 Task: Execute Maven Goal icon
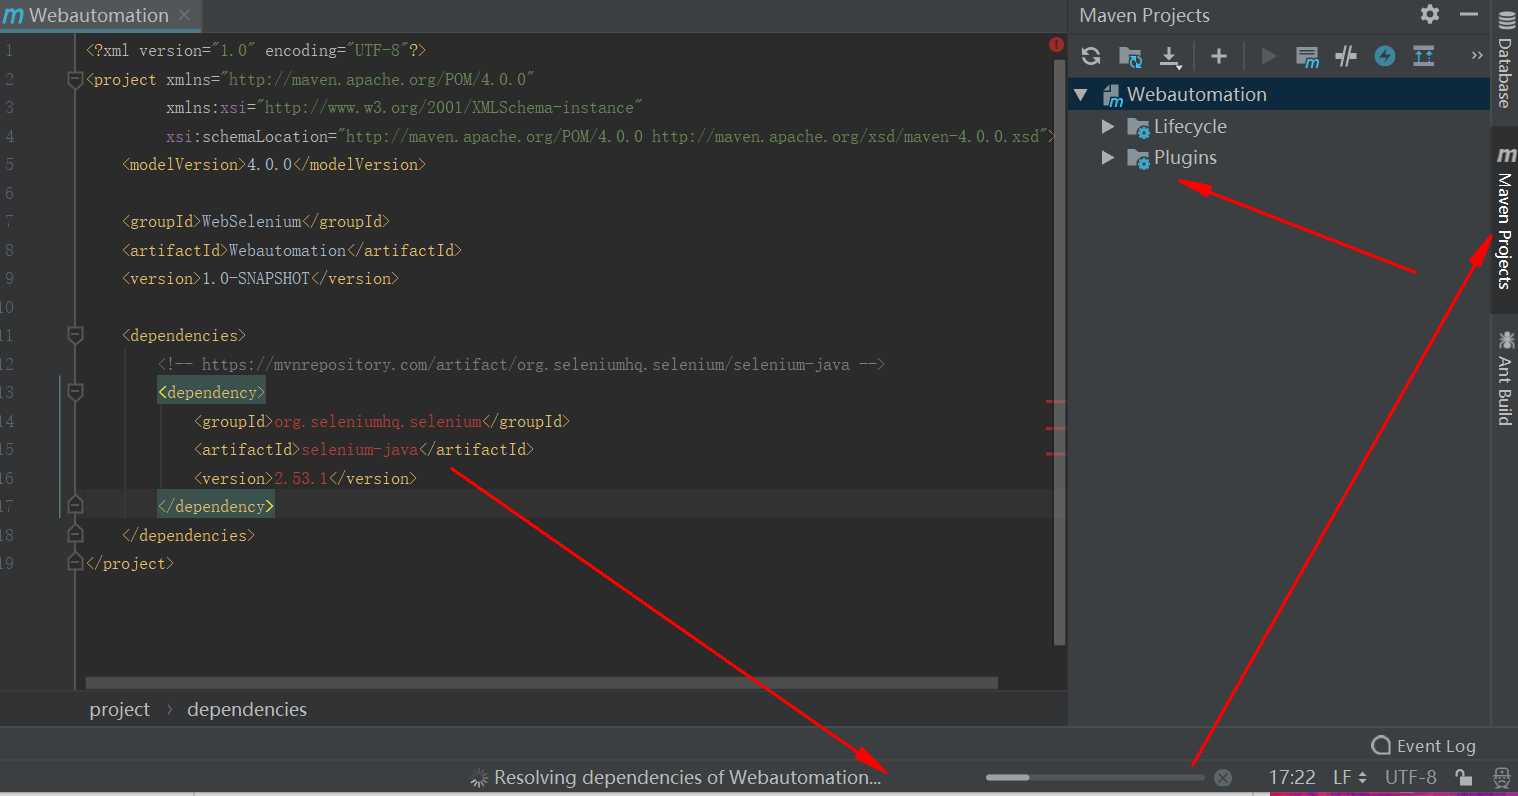point(1307,56)
